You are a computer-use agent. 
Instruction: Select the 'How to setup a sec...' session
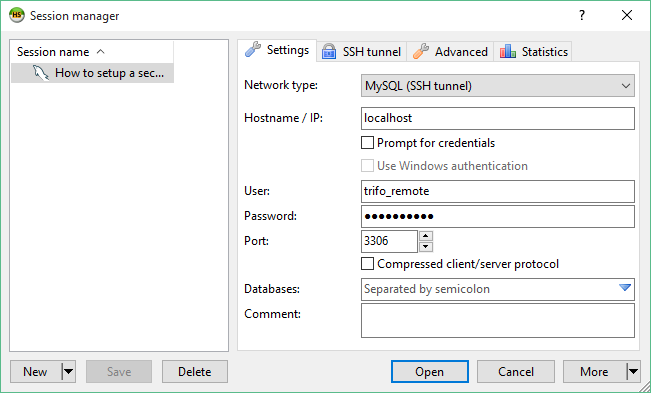click(x=92, y=73)
